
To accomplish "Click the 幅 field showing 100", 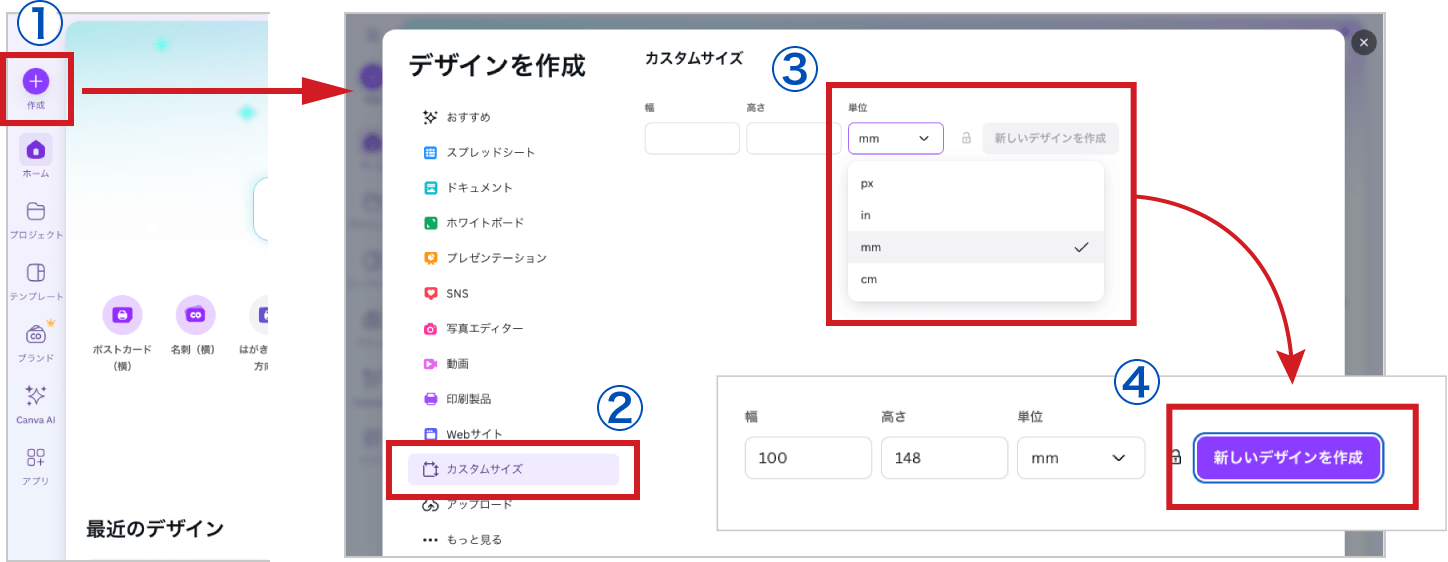I will [808, 458].
